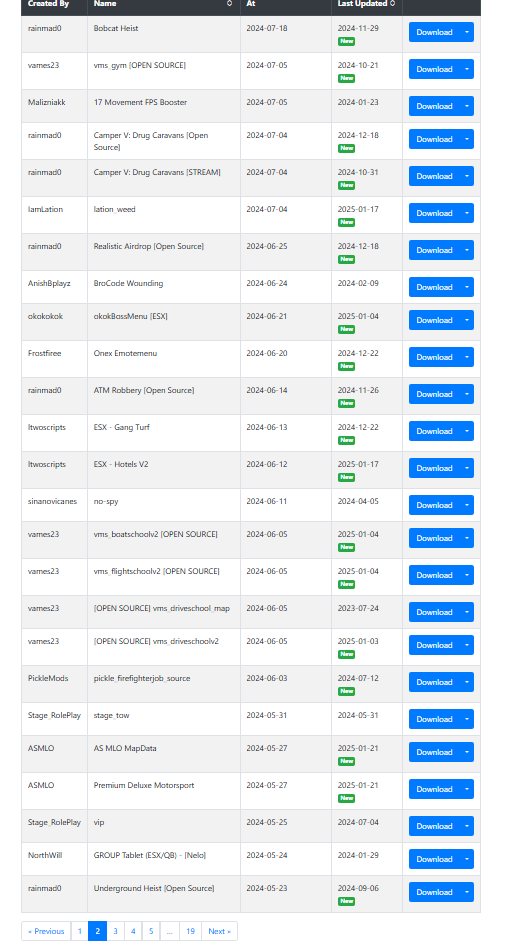Open download dropdown for lation_weed

click(467, 212)
